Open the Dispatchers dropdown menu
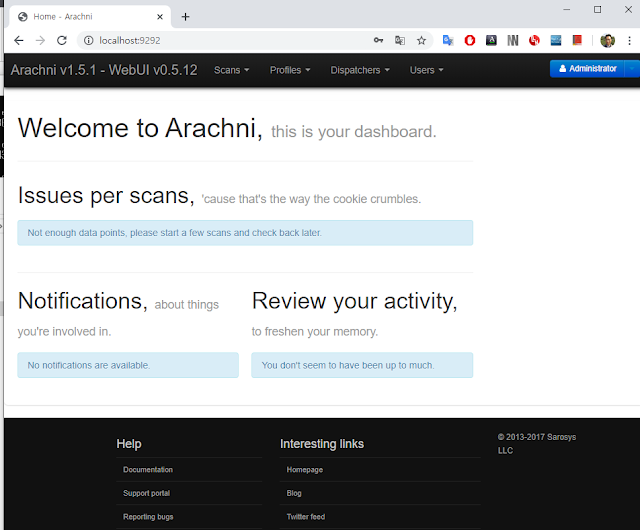Image resolution: width=640 pixels, height=530 pixels. tap(360, 70)
